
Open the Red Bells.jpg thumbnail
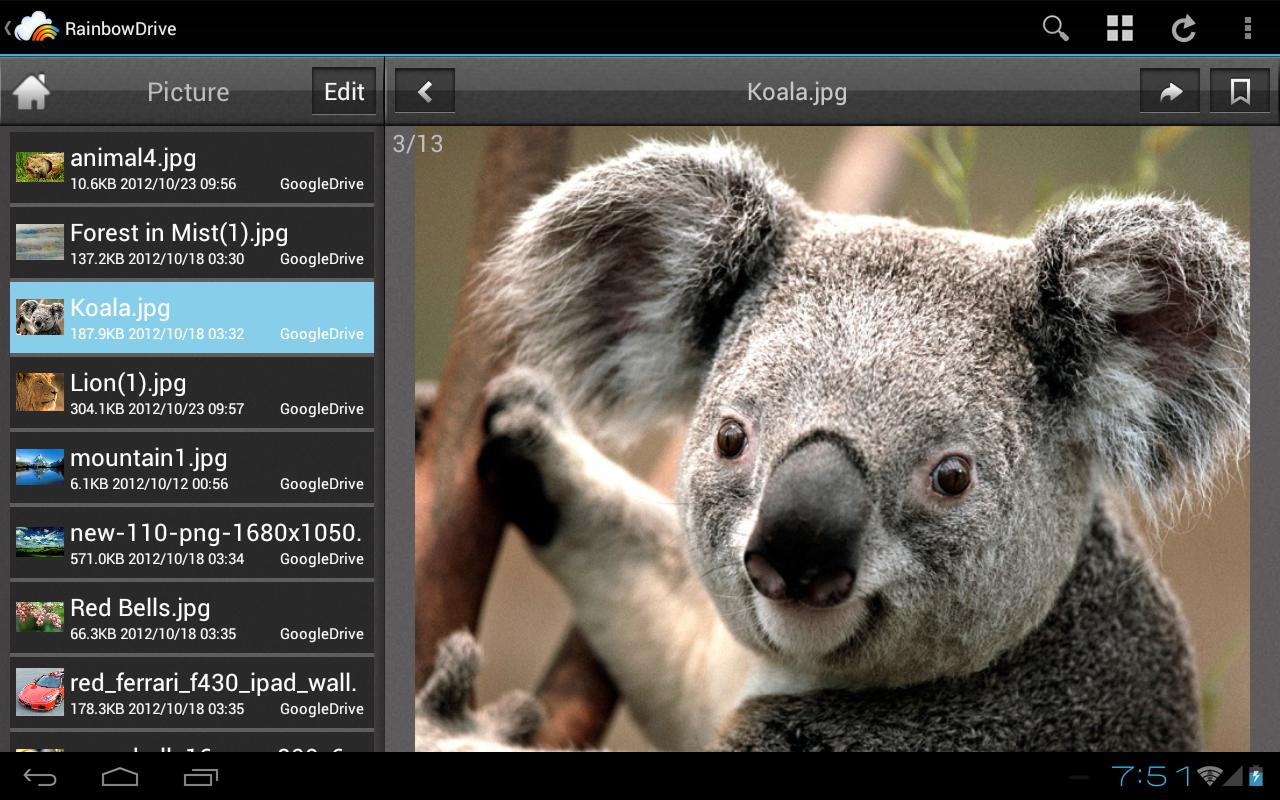(x=40, y=617)
